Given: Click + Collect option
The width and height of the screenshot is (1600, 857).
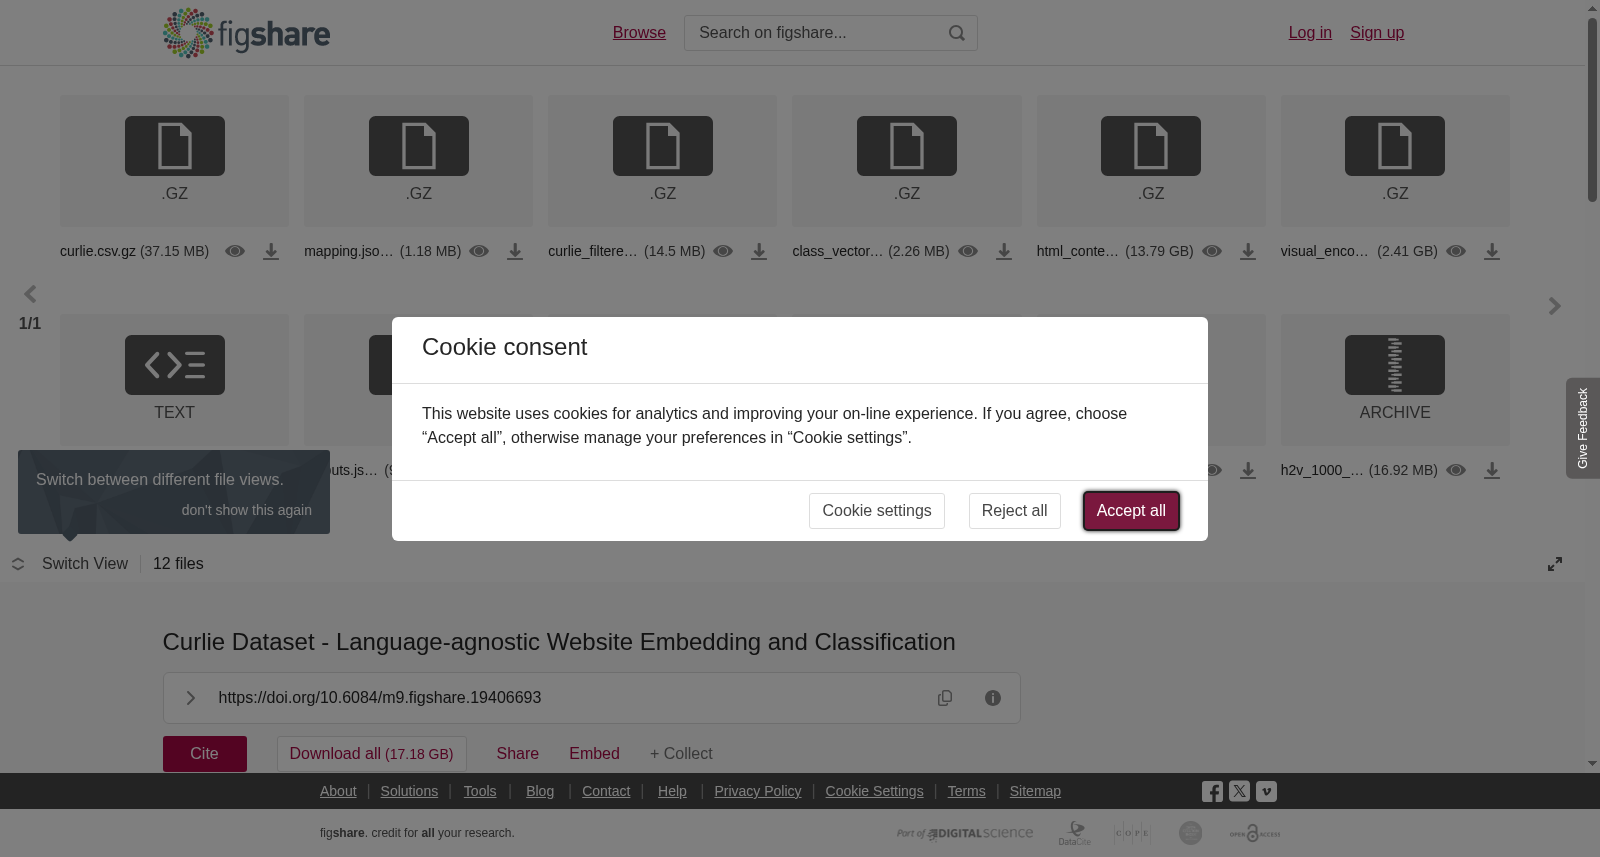Looking at the screenshot, I should click(681, 754).
